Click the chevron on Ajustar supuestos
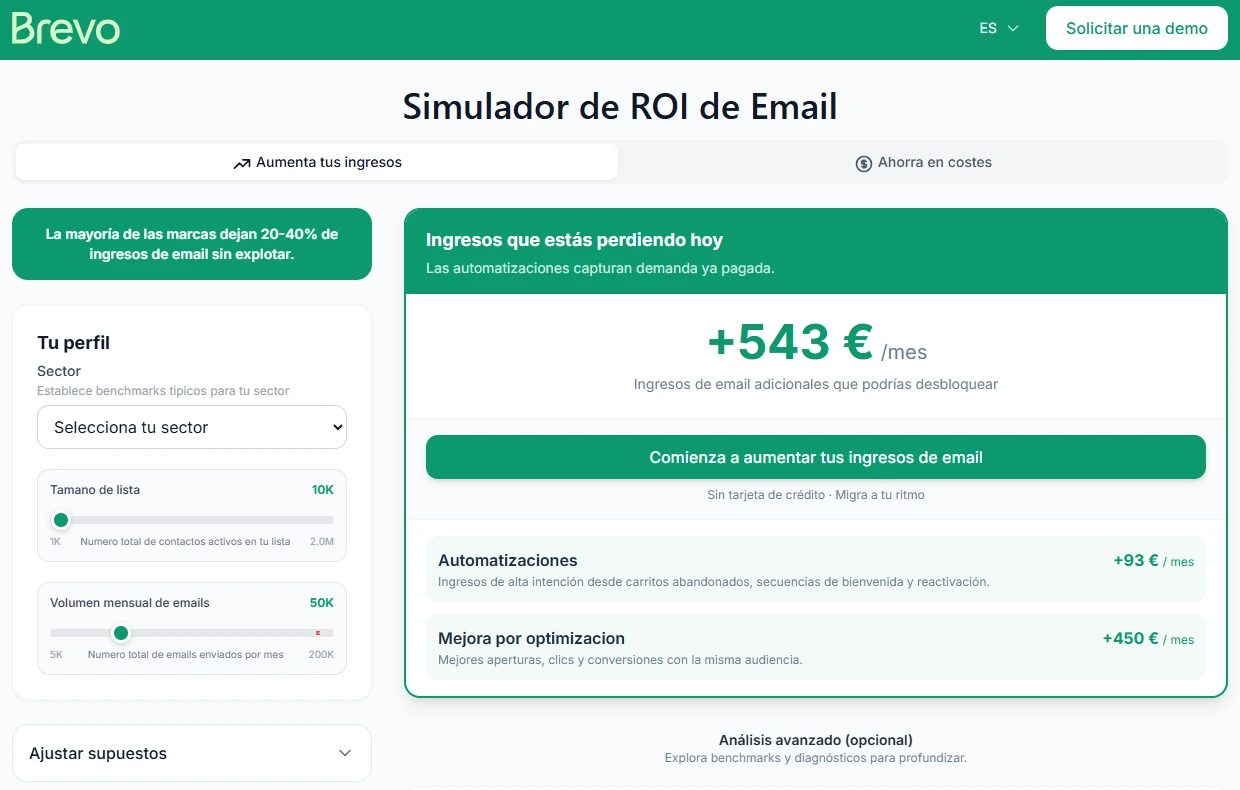Viewport: 1240px width, 790px height. 345,753
